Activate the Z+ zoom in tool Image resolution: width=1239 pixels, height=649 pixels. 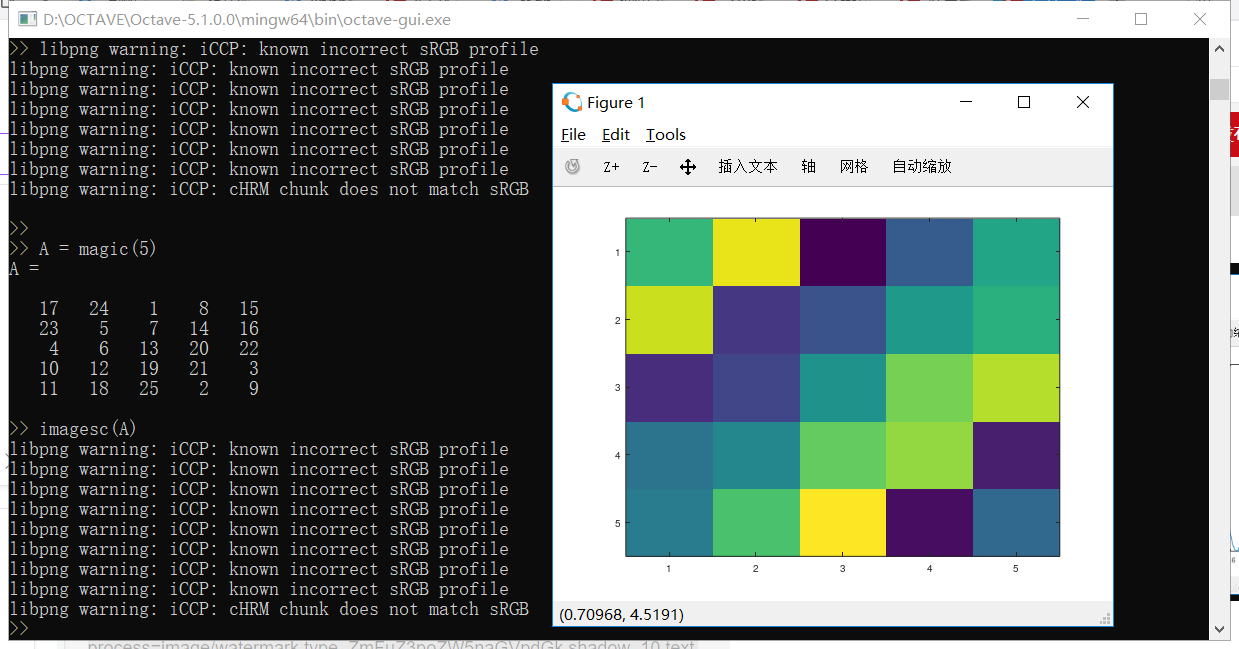pos(611,167)
